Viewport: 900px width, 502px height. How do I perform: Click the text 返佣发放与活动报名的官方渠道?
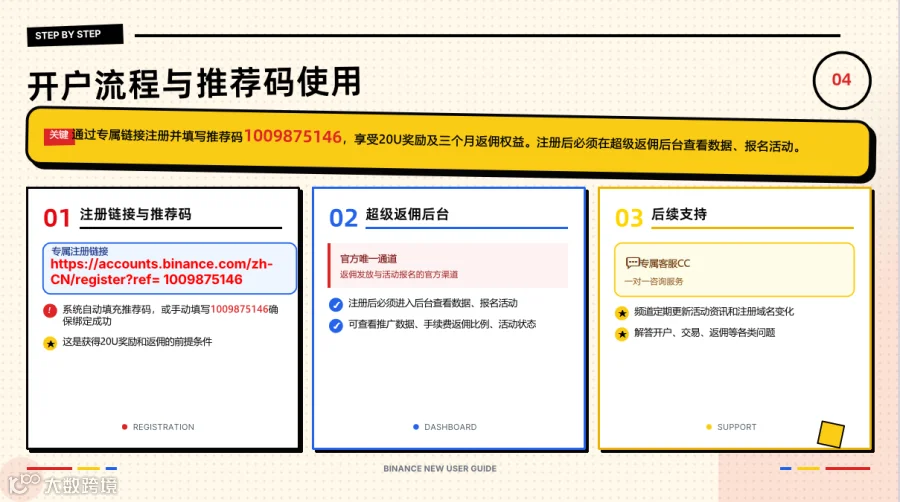coord(399,274)
